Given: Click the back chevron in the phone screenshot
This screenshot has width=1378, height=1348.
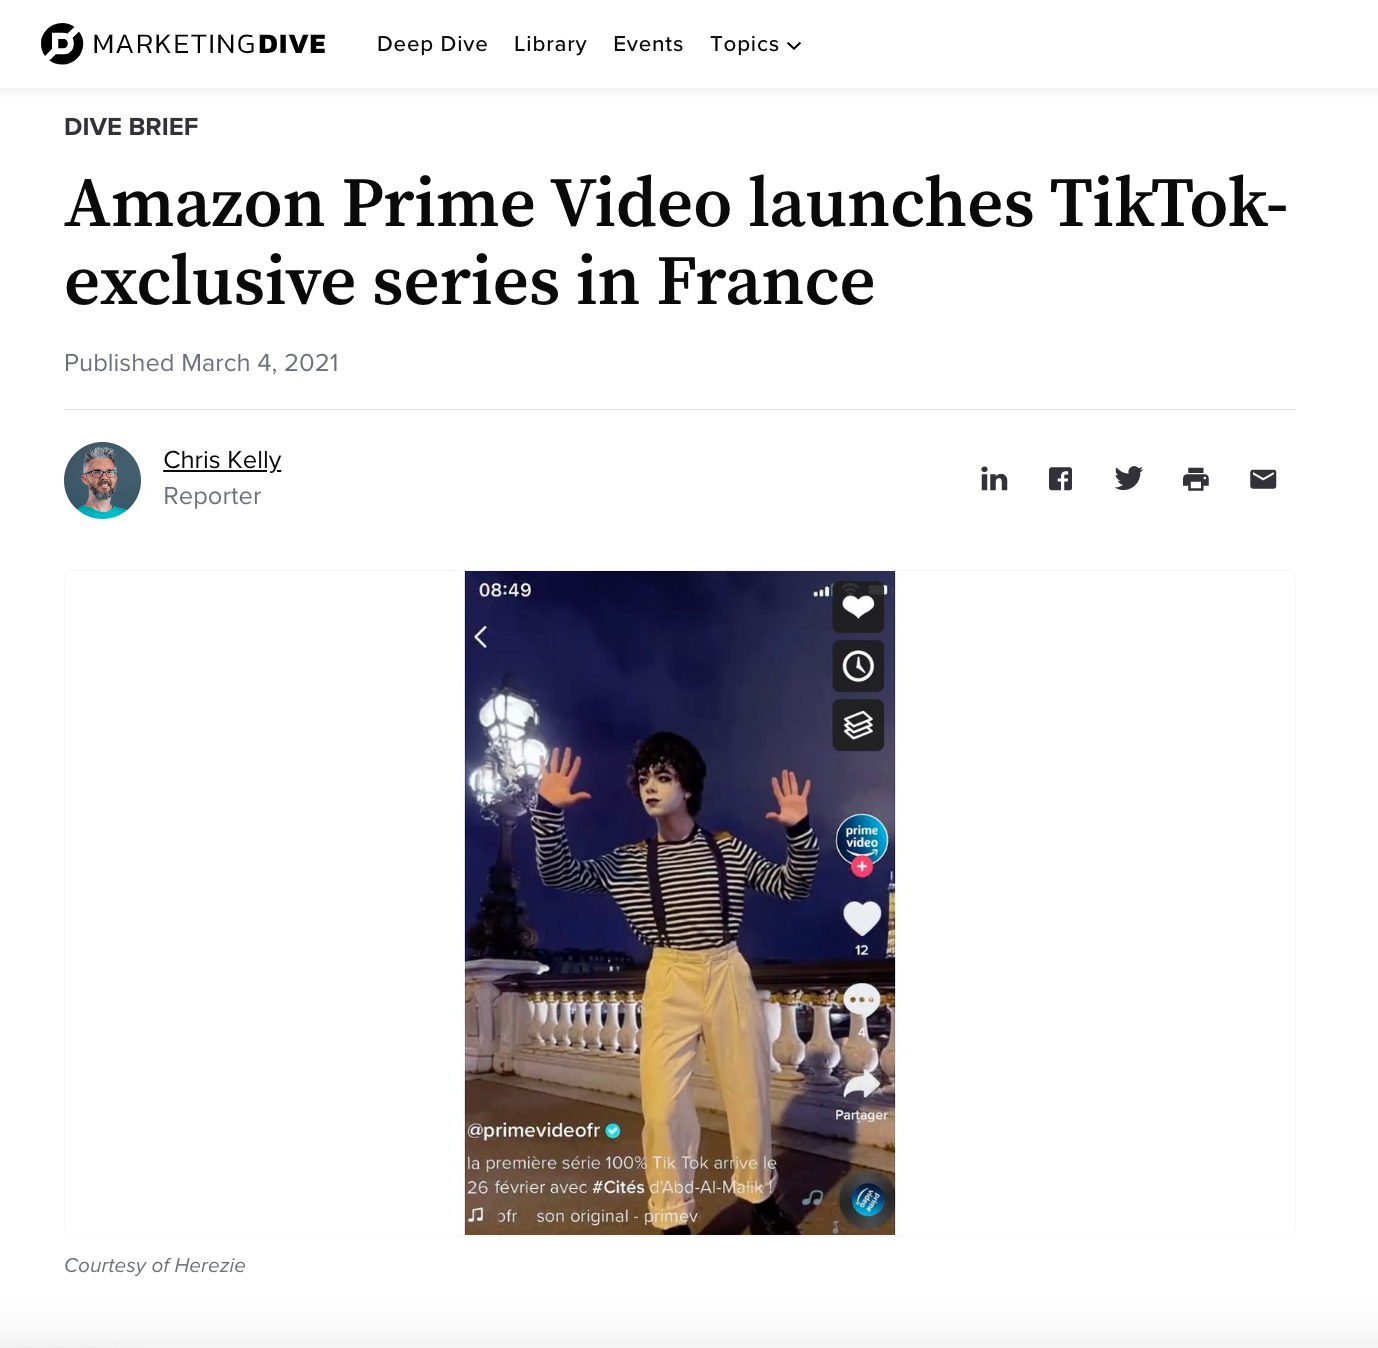Looking at the screenshot, I should [x=481, y=637].
